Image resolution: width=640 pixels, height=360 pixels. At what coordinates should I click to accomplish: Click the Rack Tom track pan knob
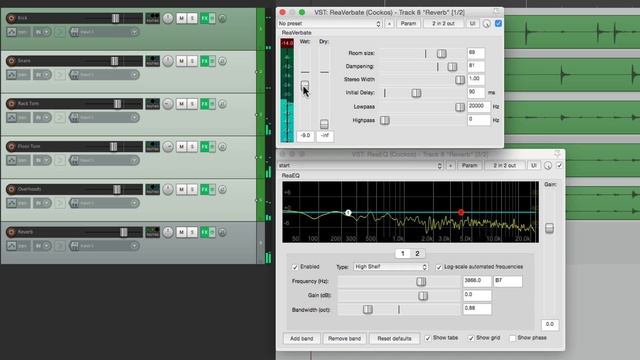point(168,104)
